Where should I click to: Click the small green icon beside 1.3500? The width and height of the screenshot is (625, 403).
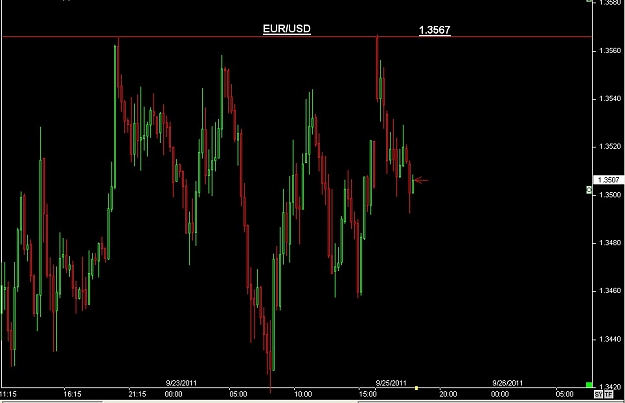click(x=589, y=190)
